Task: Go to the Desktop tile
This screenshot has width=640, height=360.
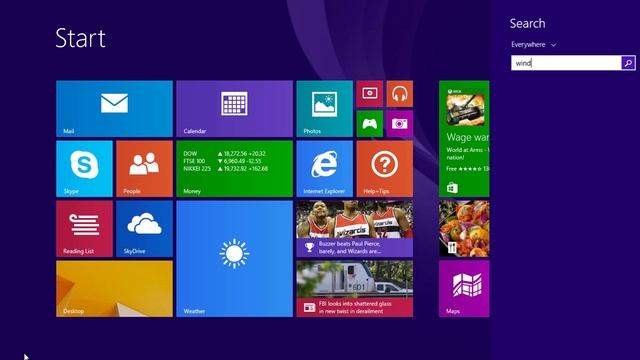Action: (x=114, y=289)
